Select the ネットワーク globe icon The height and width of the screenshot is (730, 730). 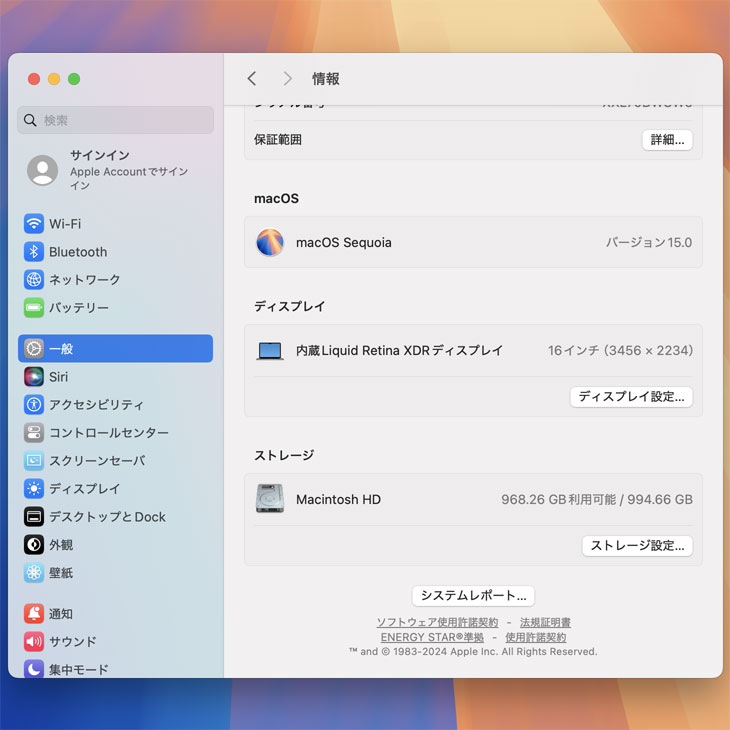(x=34, y=280)
